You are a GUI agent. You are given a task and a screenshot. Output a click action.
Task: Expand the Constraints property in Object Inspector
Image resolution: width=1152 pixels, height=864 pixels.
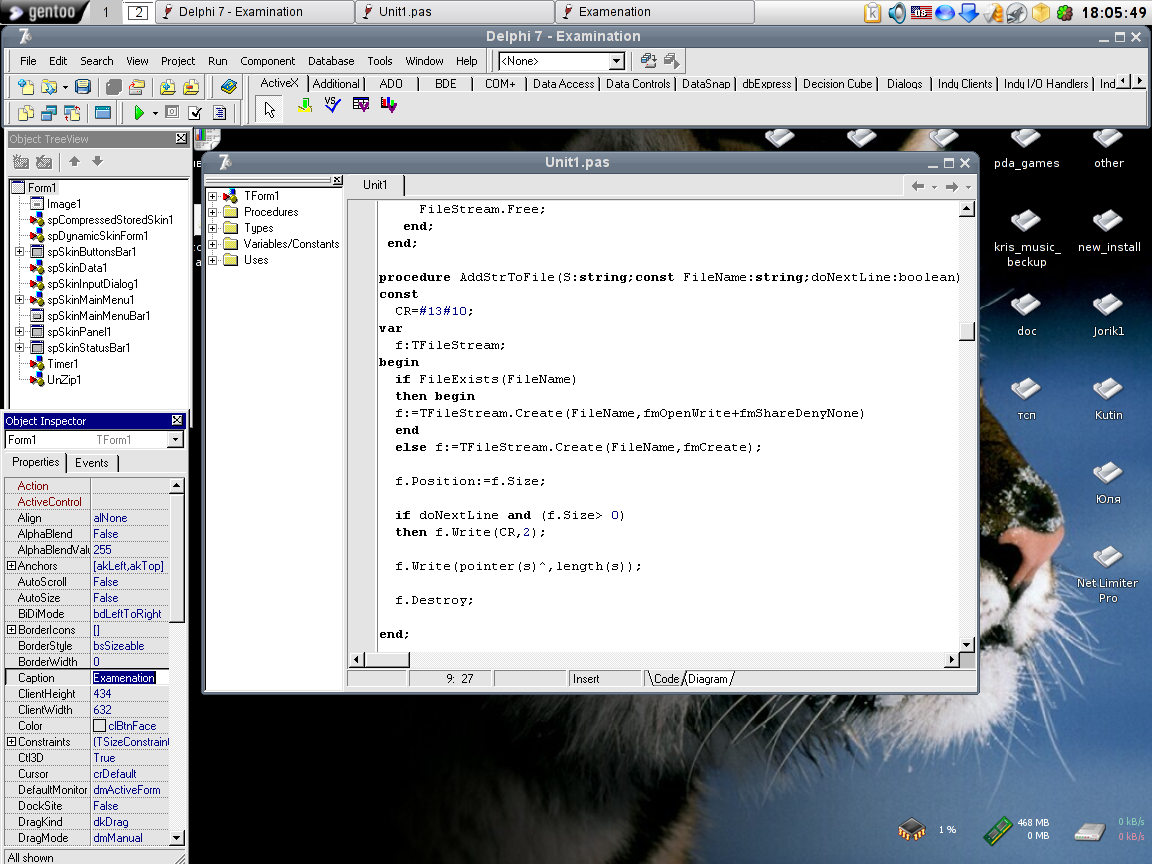tap(11, 742)
